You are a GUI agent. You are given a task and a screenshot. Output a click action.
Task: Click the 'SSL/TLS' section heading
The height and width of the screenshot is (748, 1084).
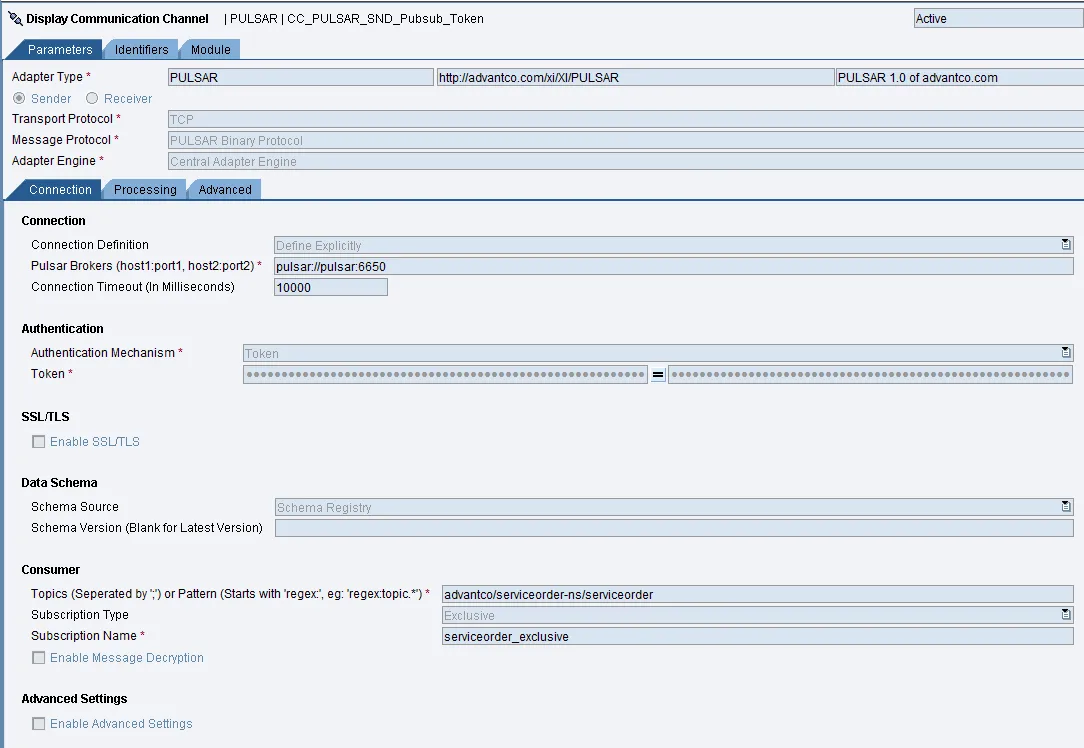coord(46,417)
